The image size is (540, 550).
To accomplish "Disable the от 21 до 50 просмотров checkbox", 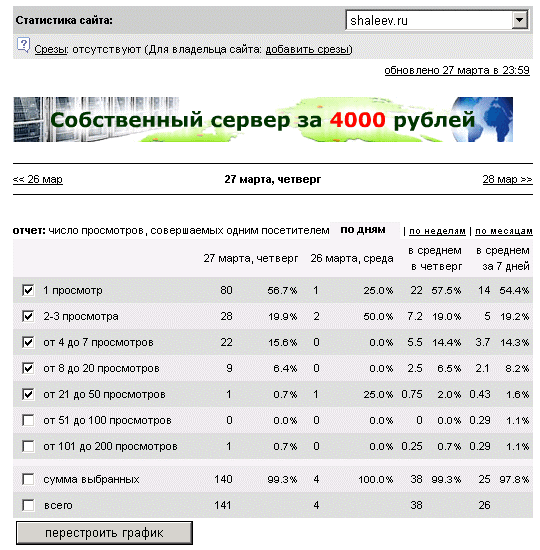I will tap(28, 394).
